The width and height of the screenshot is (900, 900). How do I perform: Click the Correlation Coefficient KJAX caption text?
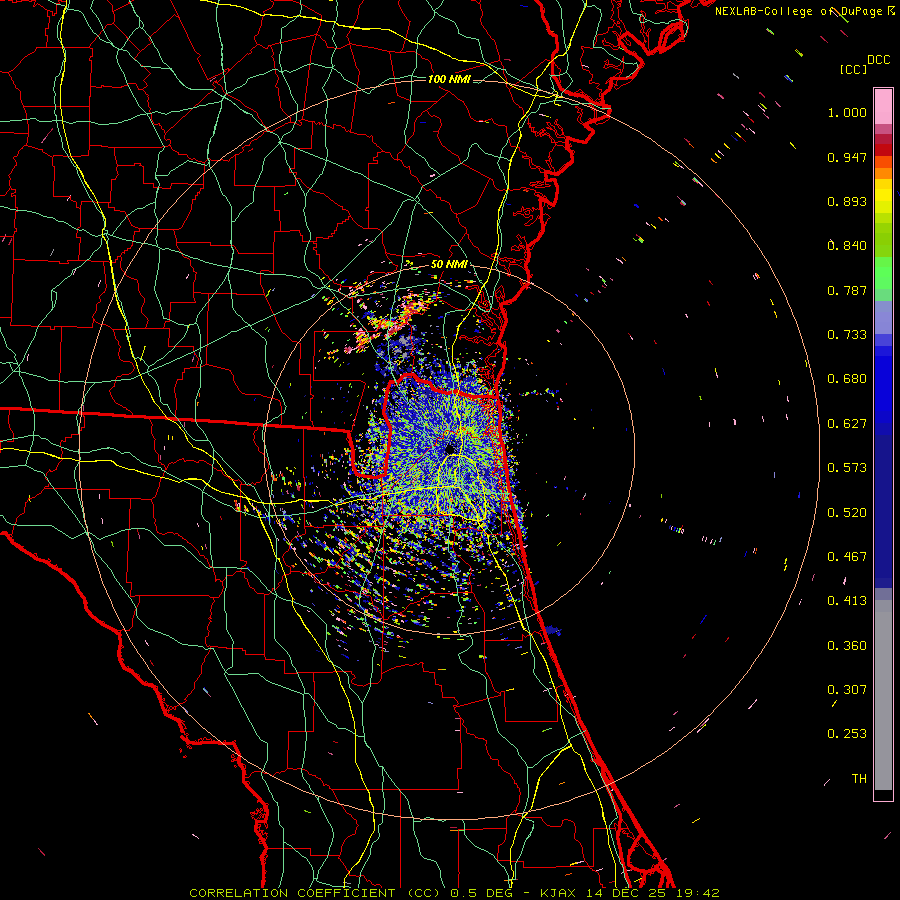(454, 893)
